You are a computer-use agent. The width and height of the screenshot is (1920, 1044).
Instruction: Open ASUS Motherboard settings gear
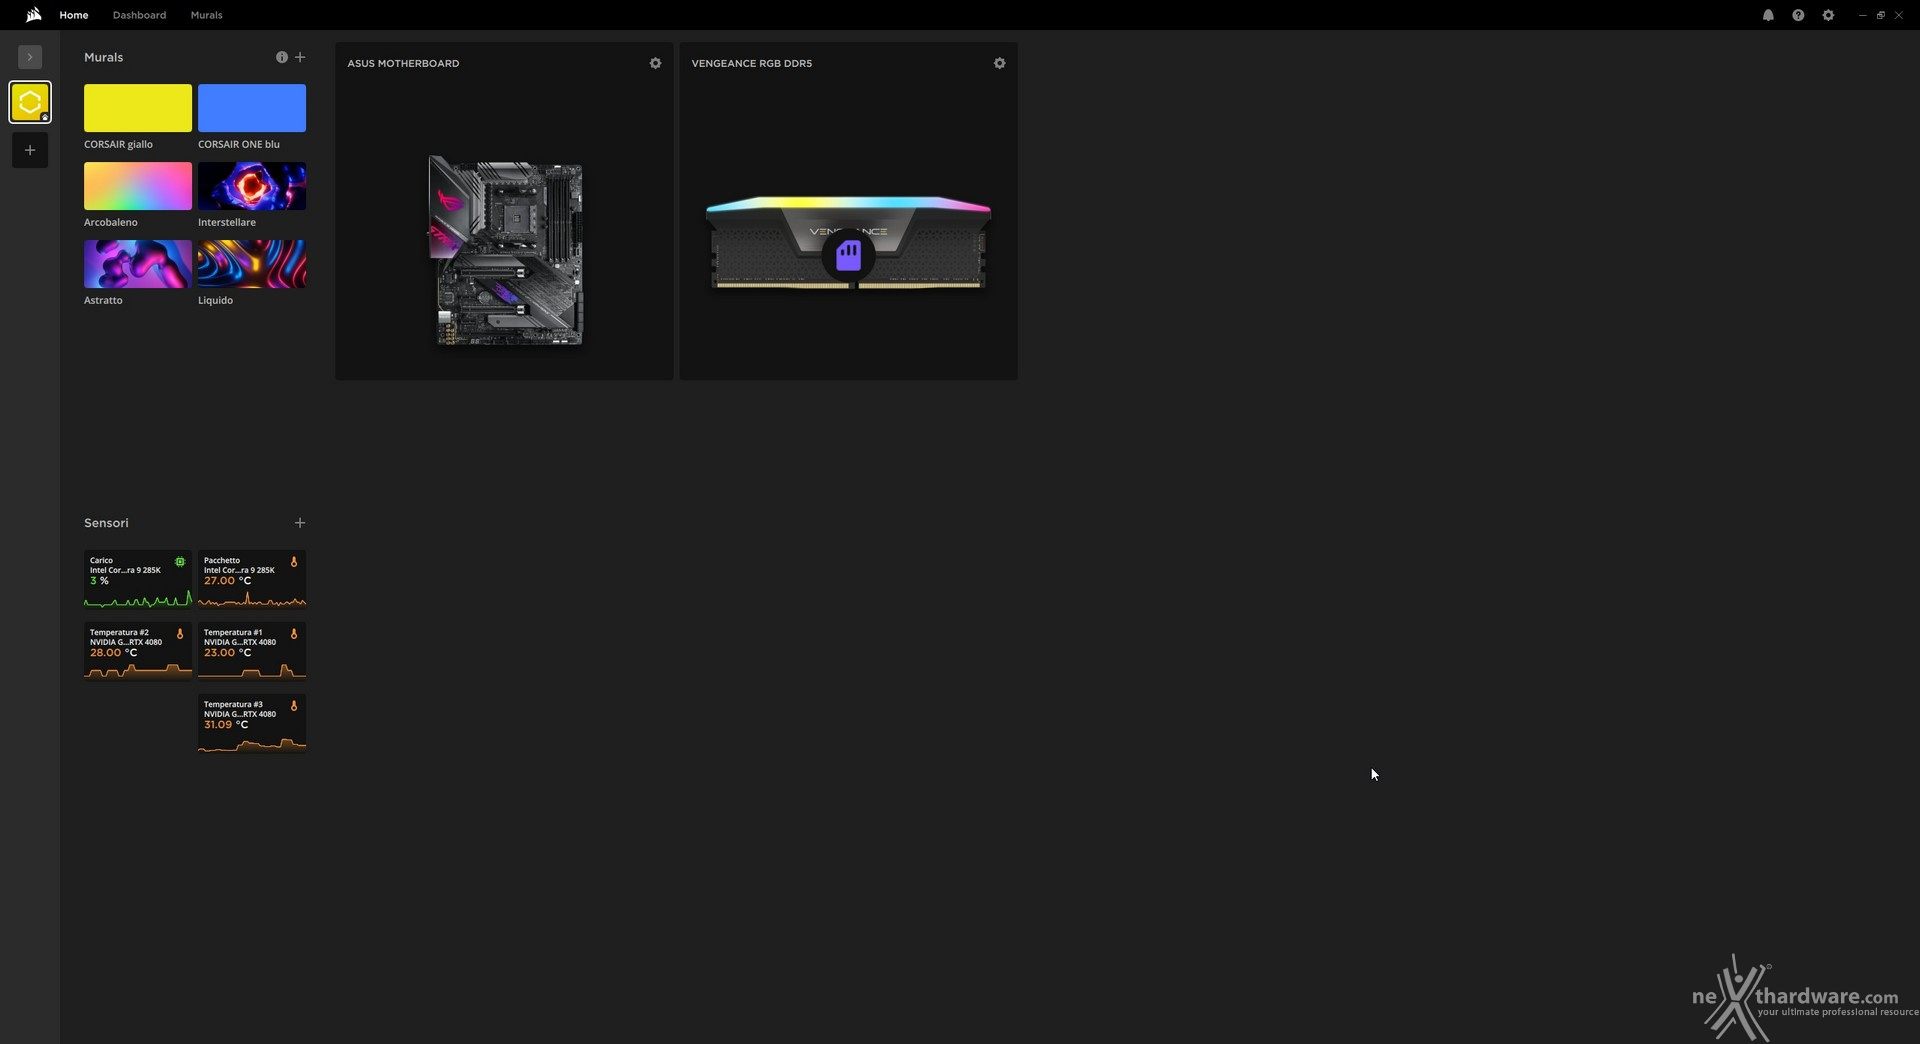pos(655,63)
